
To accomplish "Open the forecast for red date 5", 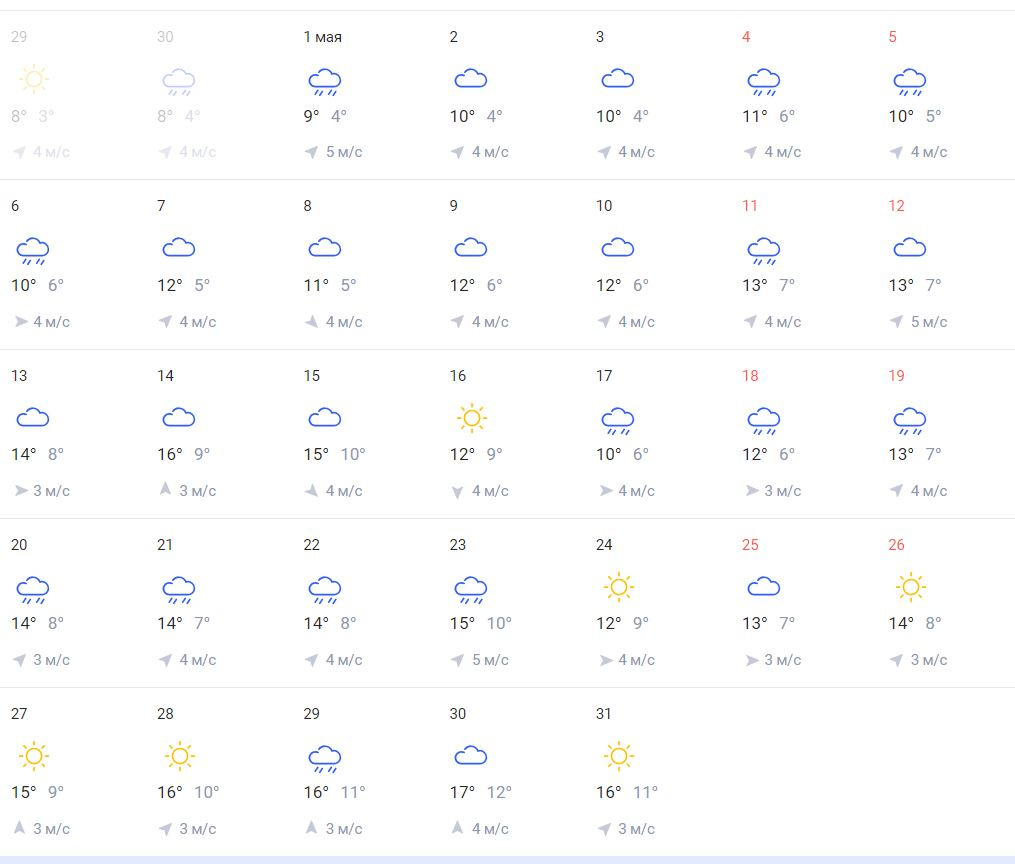I will 892,37.
